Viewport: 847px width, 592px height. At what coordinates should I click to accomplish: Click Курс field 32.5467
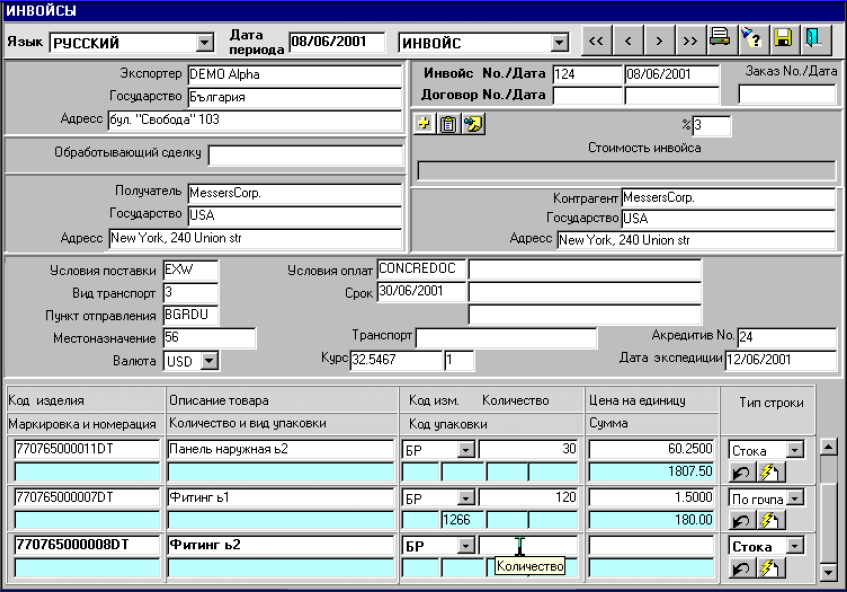click(396, 360)
